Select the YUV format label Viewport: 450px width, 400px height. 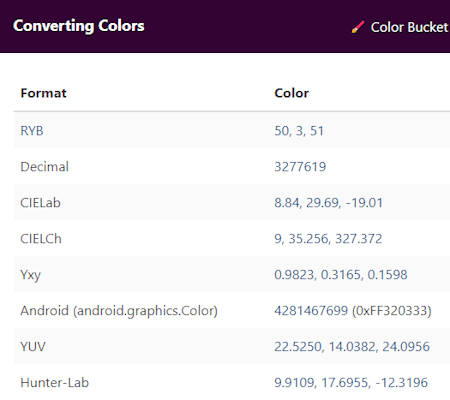33,347
